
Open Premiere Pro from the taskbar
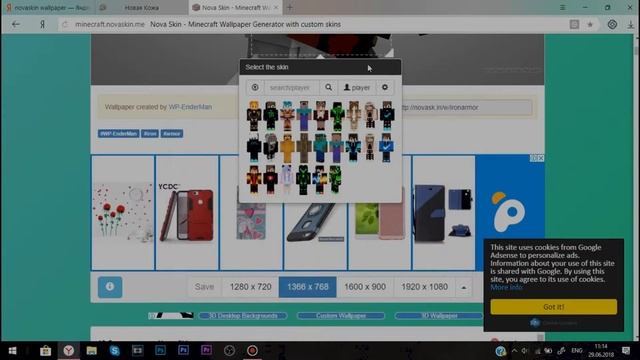click(206, 350)
